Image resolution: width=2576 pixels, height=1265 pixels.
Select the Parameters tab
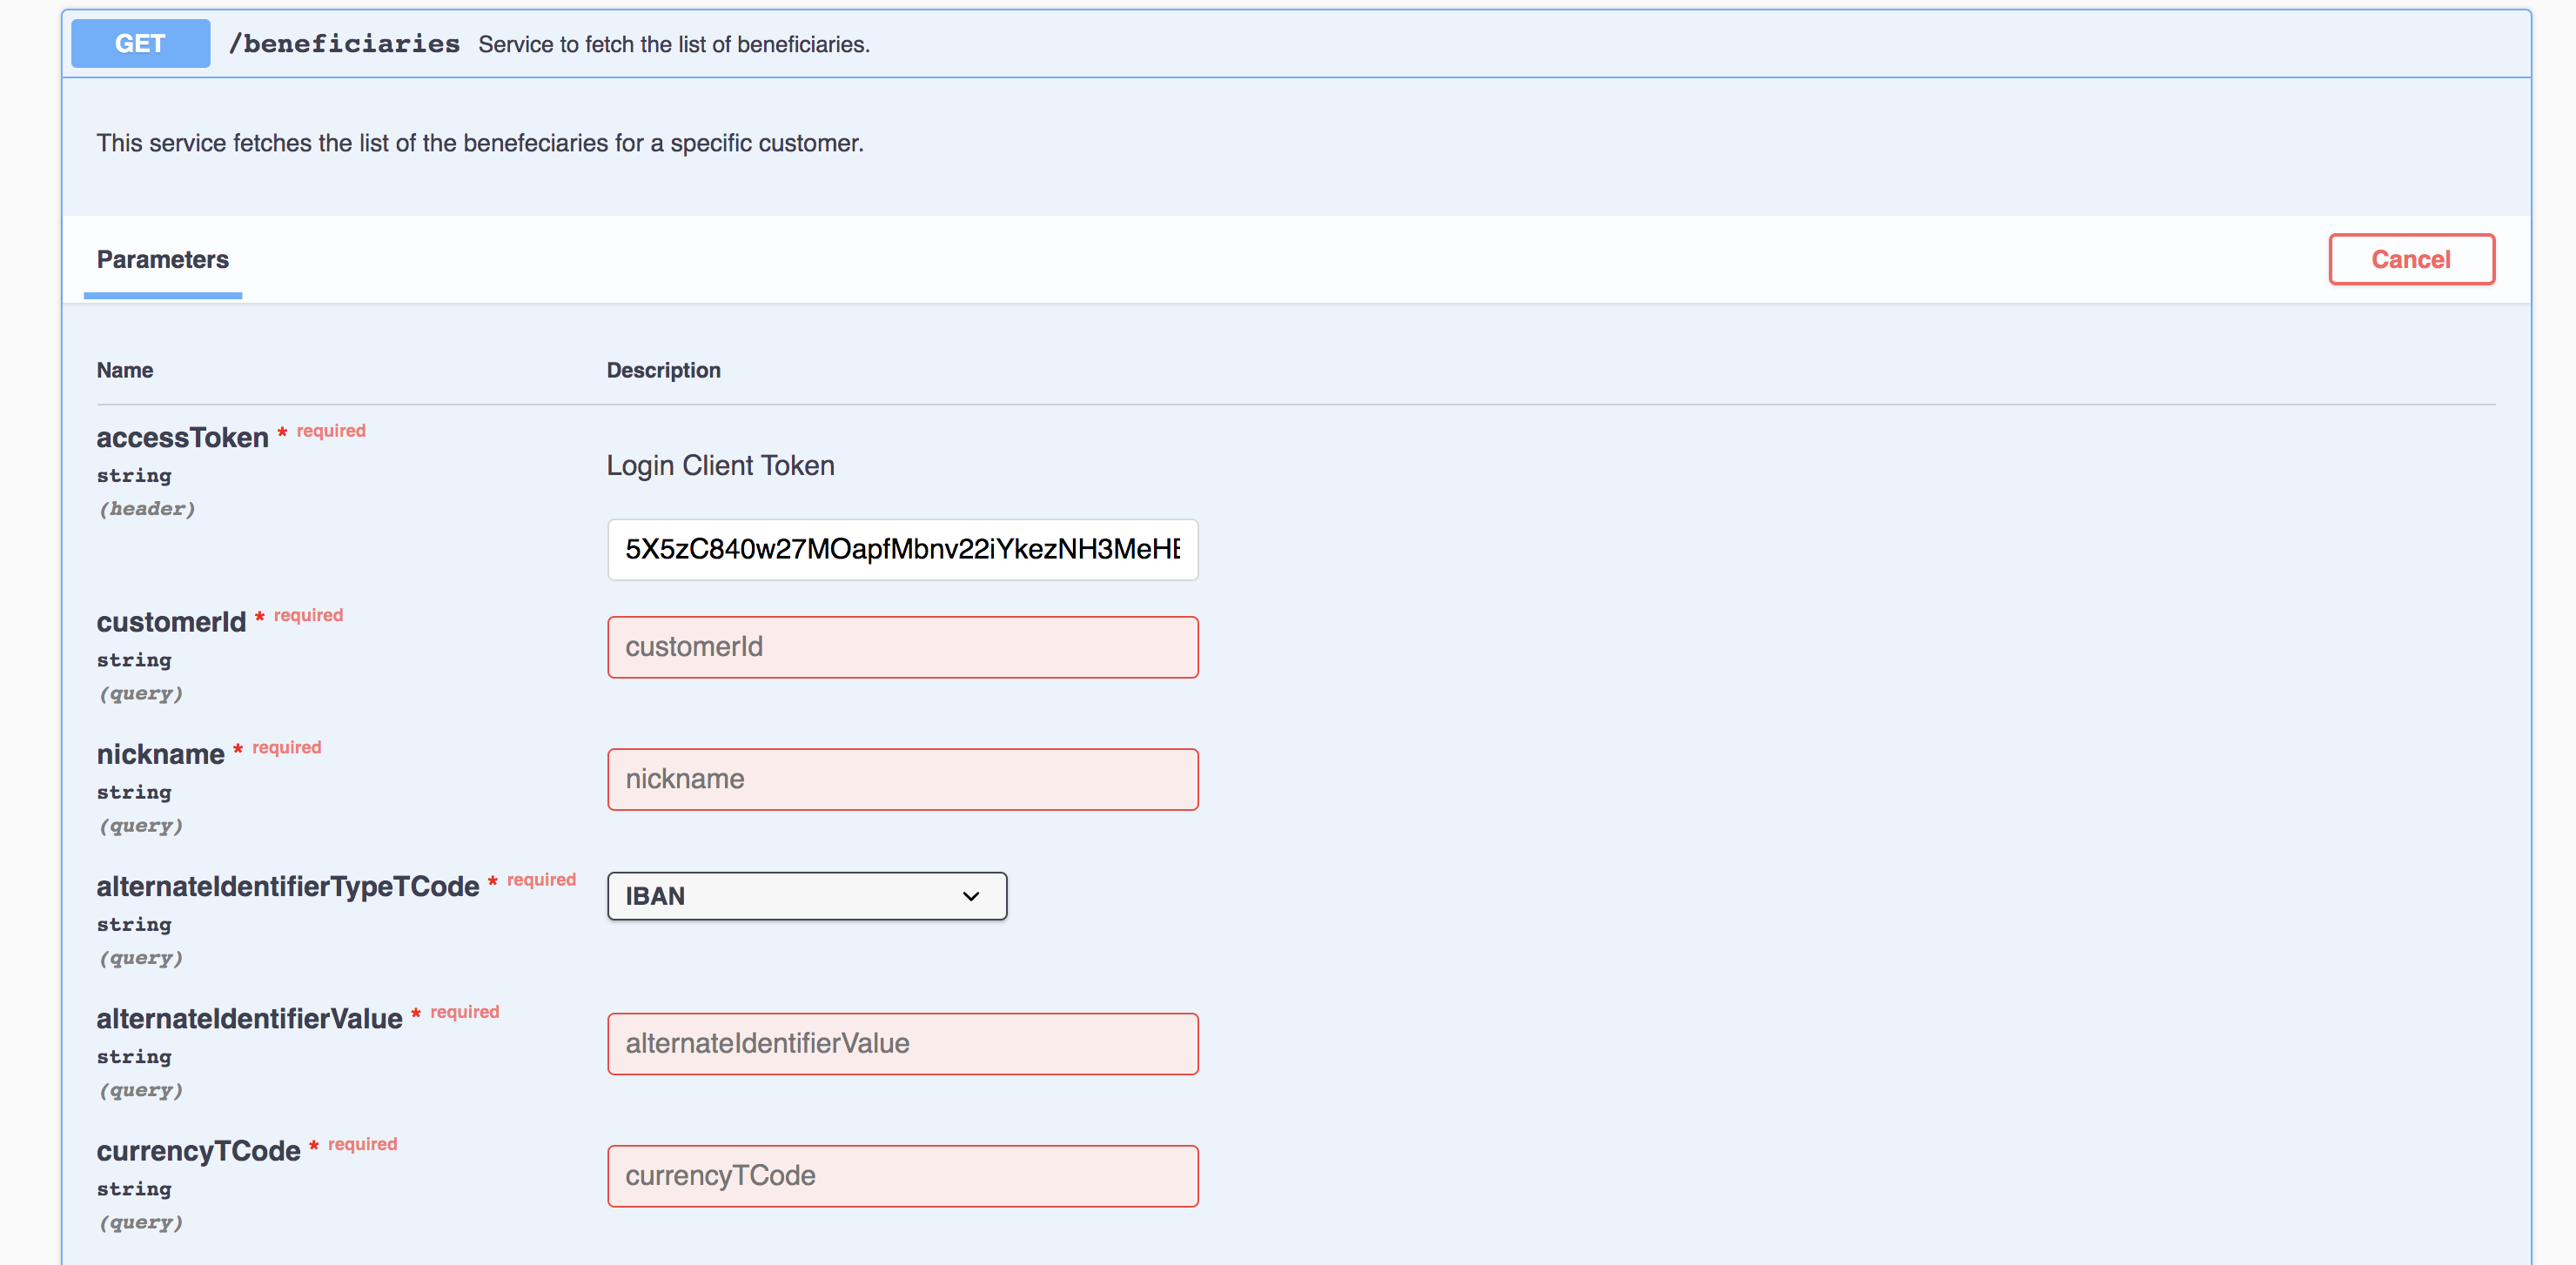tap(163, 260)
